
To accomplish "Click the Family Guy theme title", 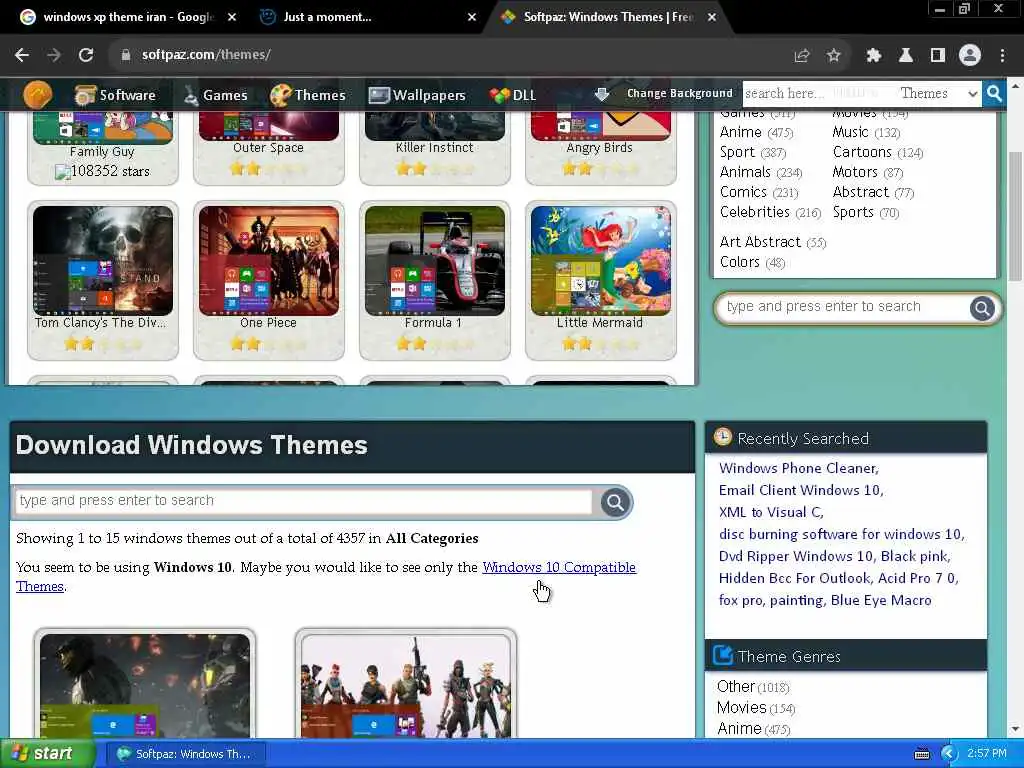I will pyautogui.click(x=102, y=152).
